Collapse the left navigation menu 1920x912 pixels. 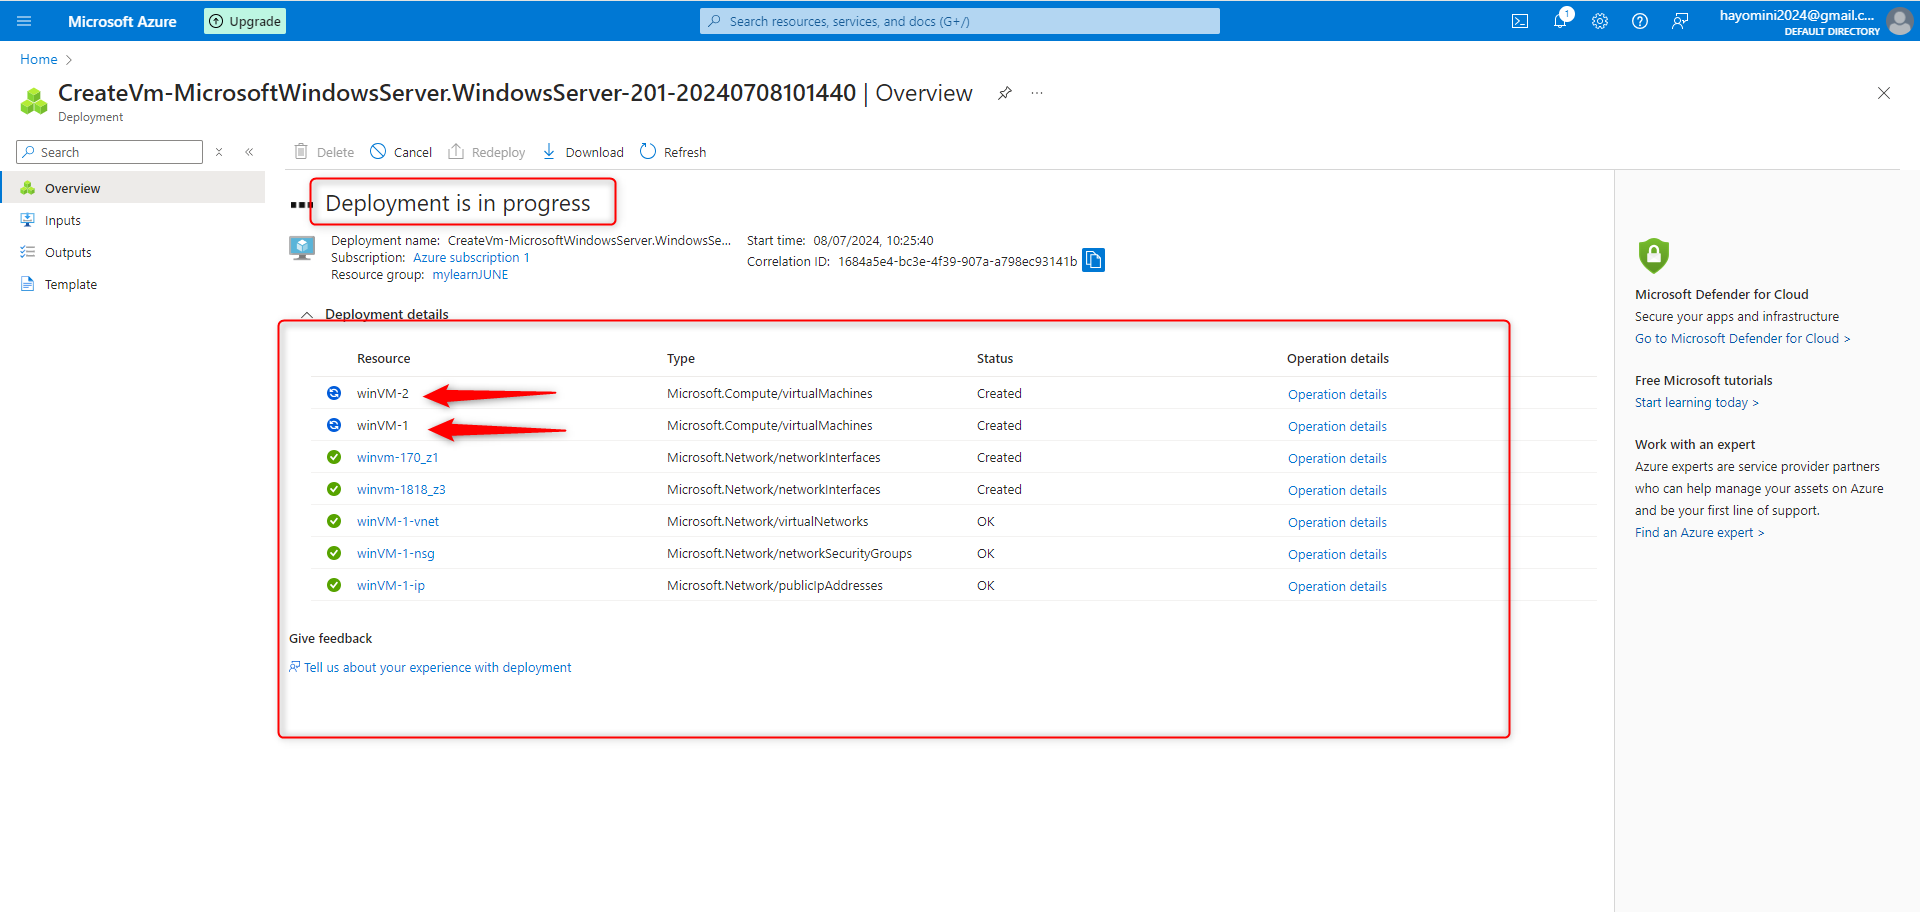[x=249, y=152]
